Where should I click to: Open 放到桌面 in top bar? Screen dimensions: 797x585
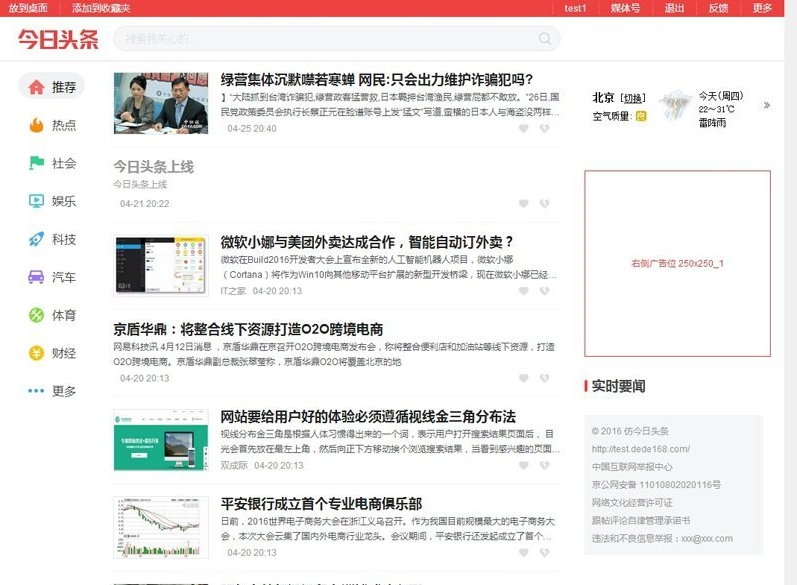tap(28, 8)
